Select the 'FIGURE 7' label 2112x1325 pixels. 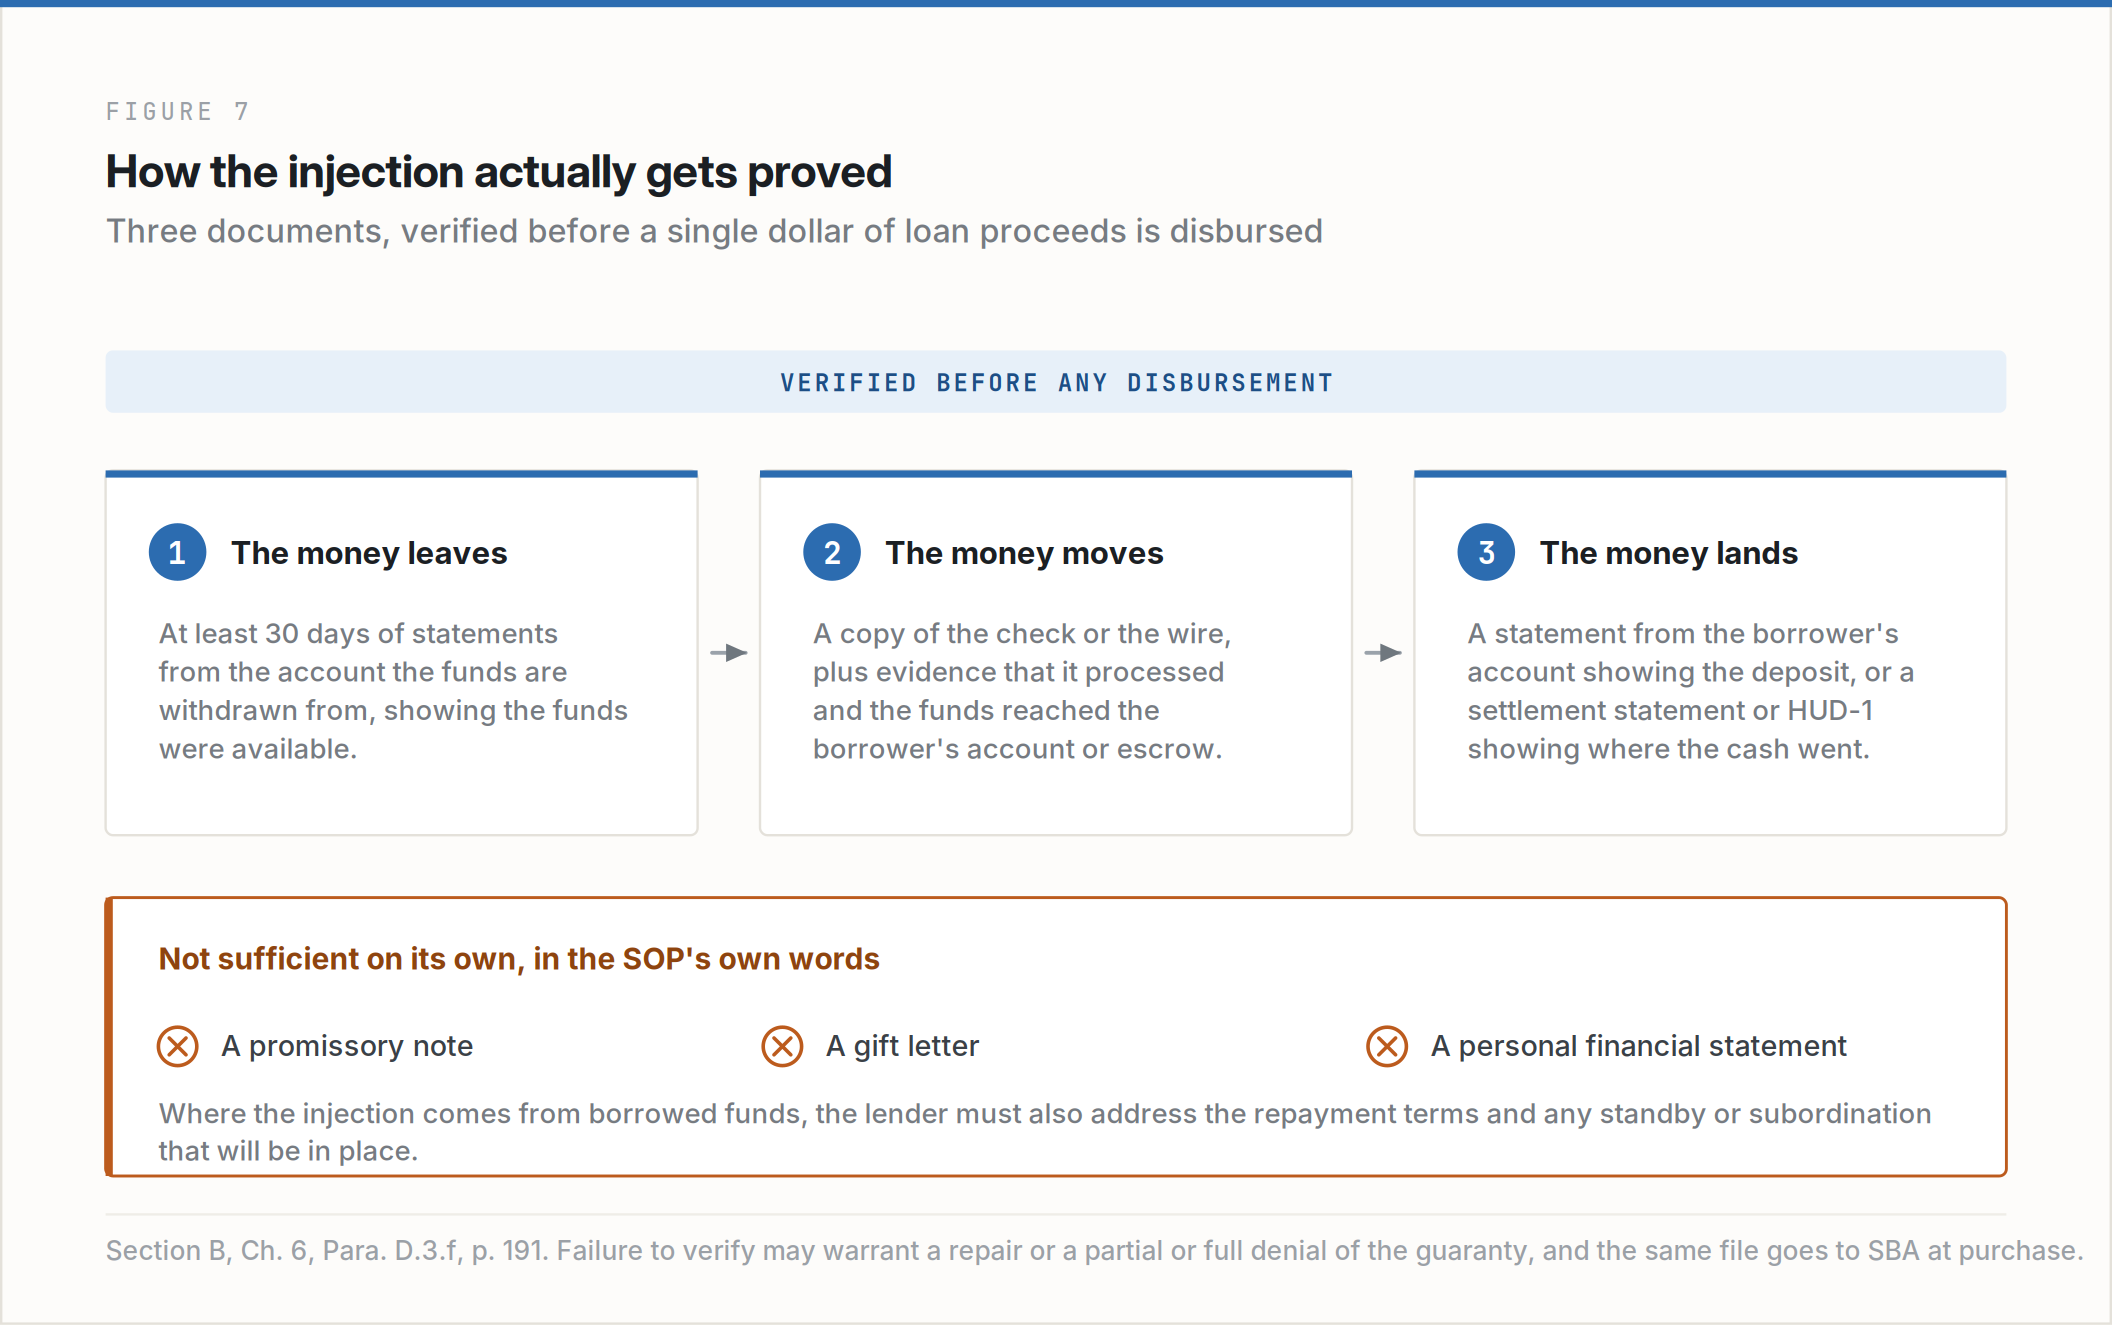pyautogui.click(x=178, y=111)
